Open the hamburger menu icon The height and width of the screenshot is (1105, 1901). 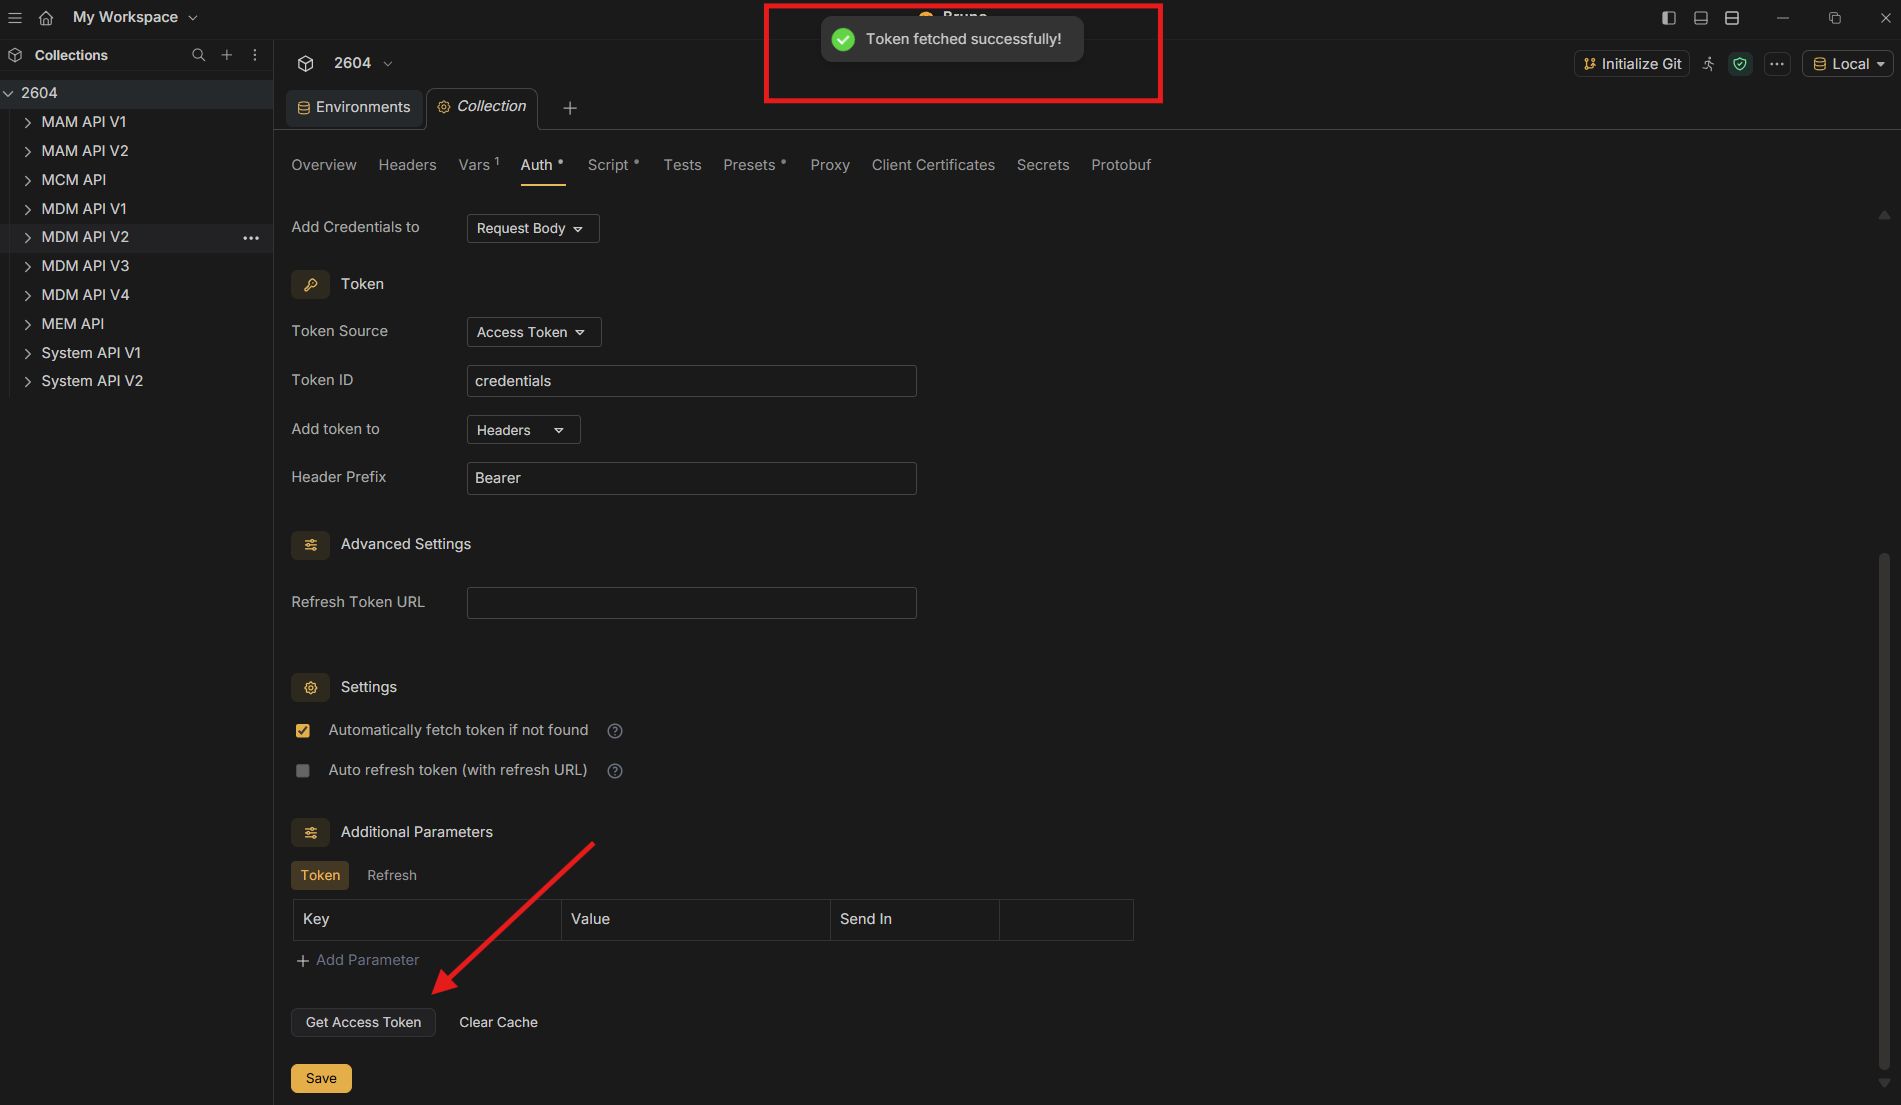coord(15,18)
